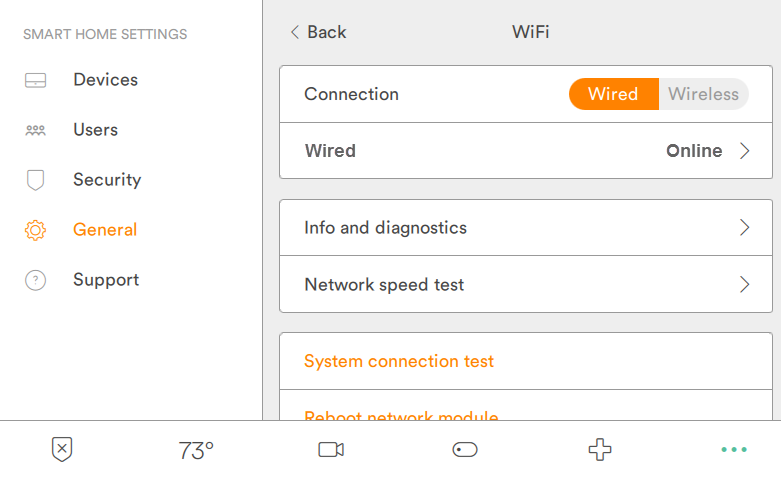Image resolution: width=781 pixels, height=480 pixels.
Task: Go Back from WiFi page
Action: pos(317,32)
